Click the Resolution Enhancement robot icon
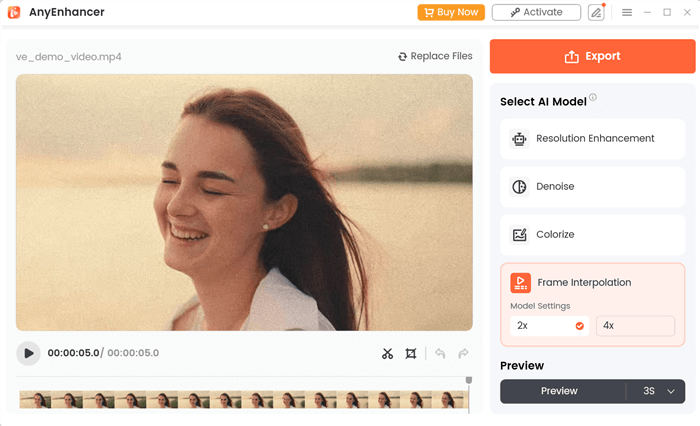The width and height of the screenshot is (700, 426). (519, 139)
